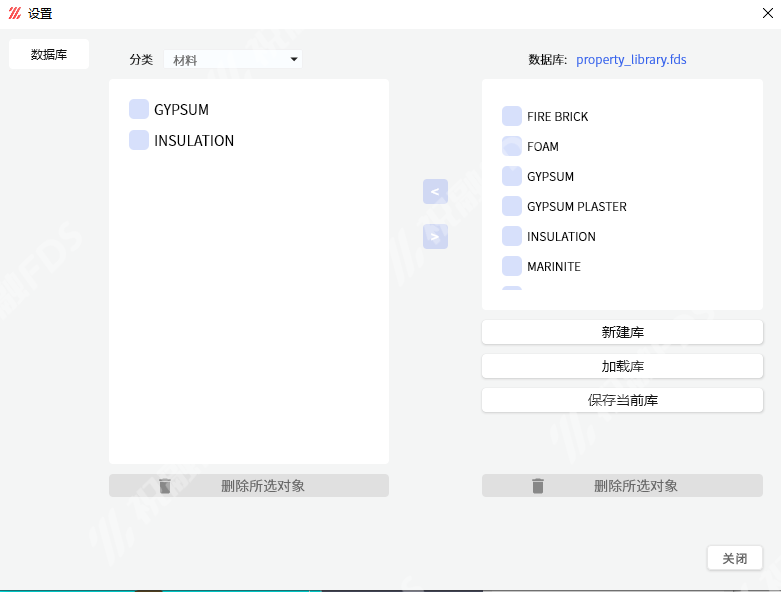Click trash icon under right library list
Screen dimensions: 781x592
coord(538,485)
